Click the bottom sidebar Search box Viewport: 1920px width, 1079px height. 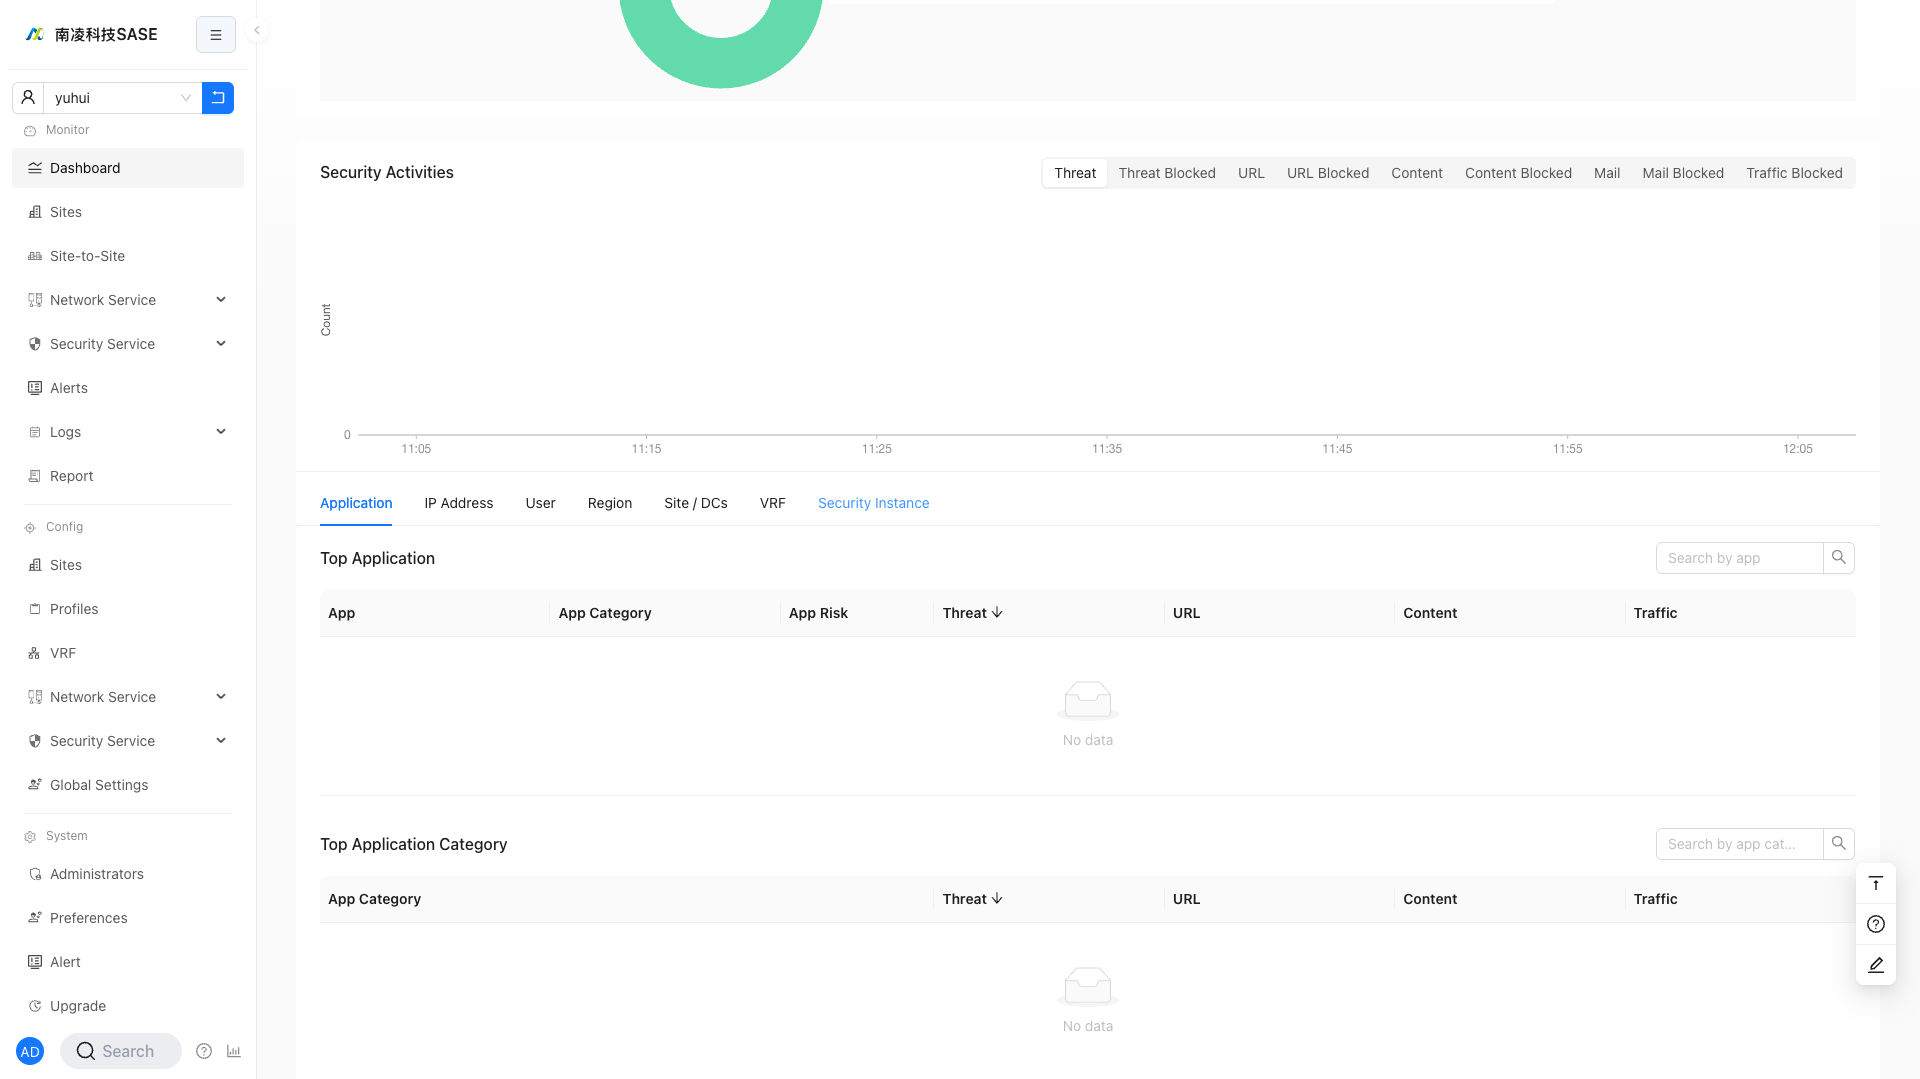click(121, 1051)
